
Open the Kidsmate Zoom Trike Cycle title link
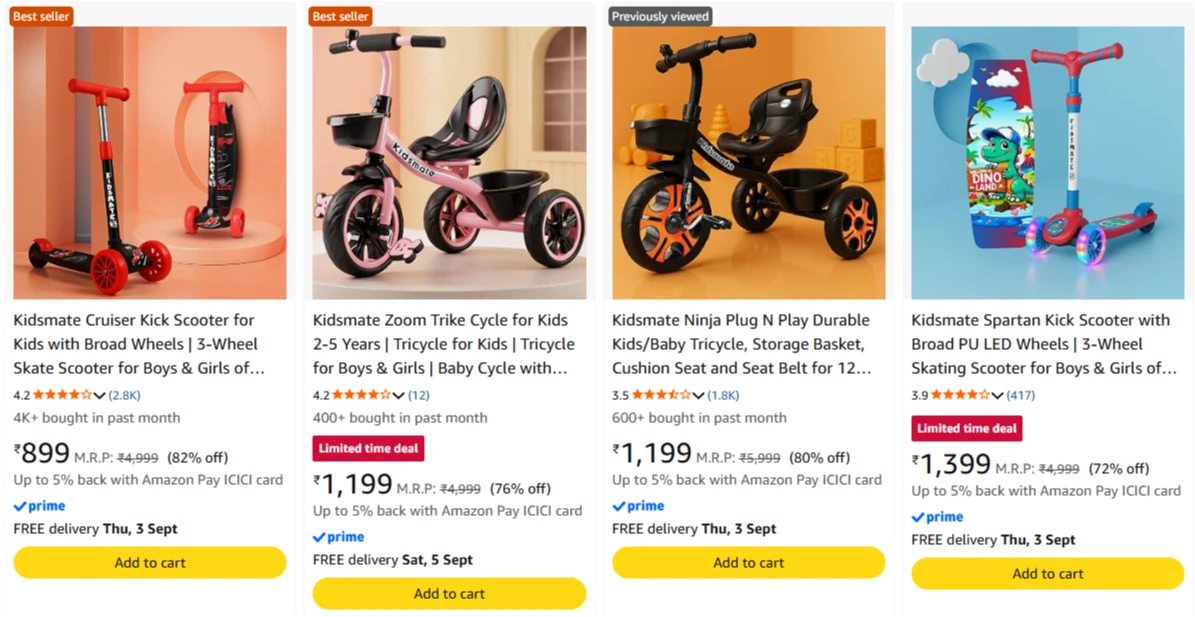[444, 344]
